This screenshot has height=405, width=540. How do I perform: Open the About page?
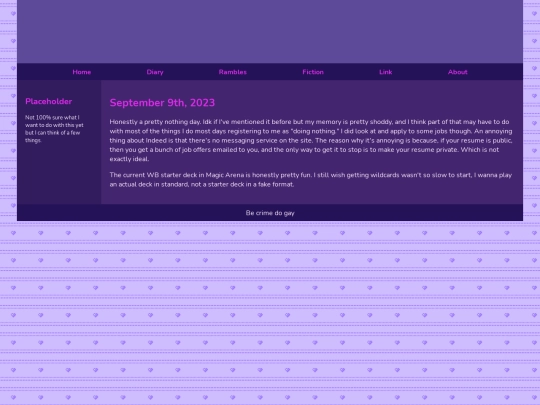coord(458,72)
